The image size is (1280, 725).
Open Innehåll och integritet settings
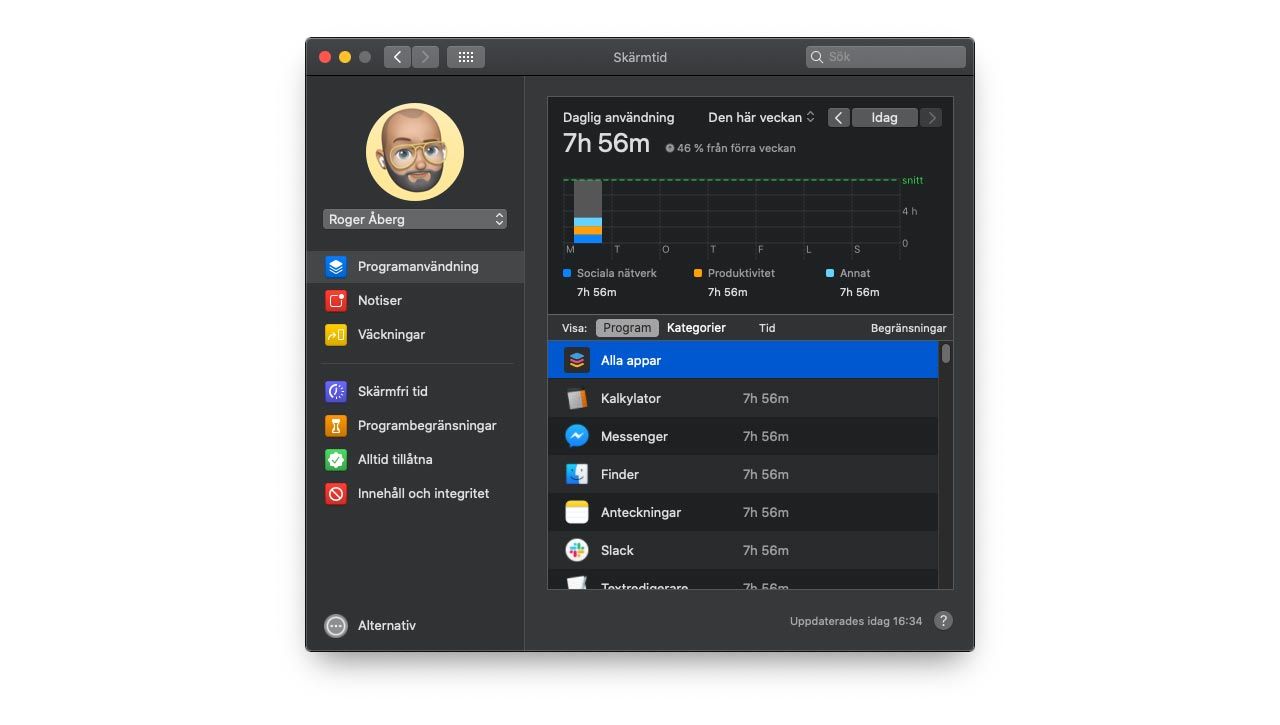422,494
